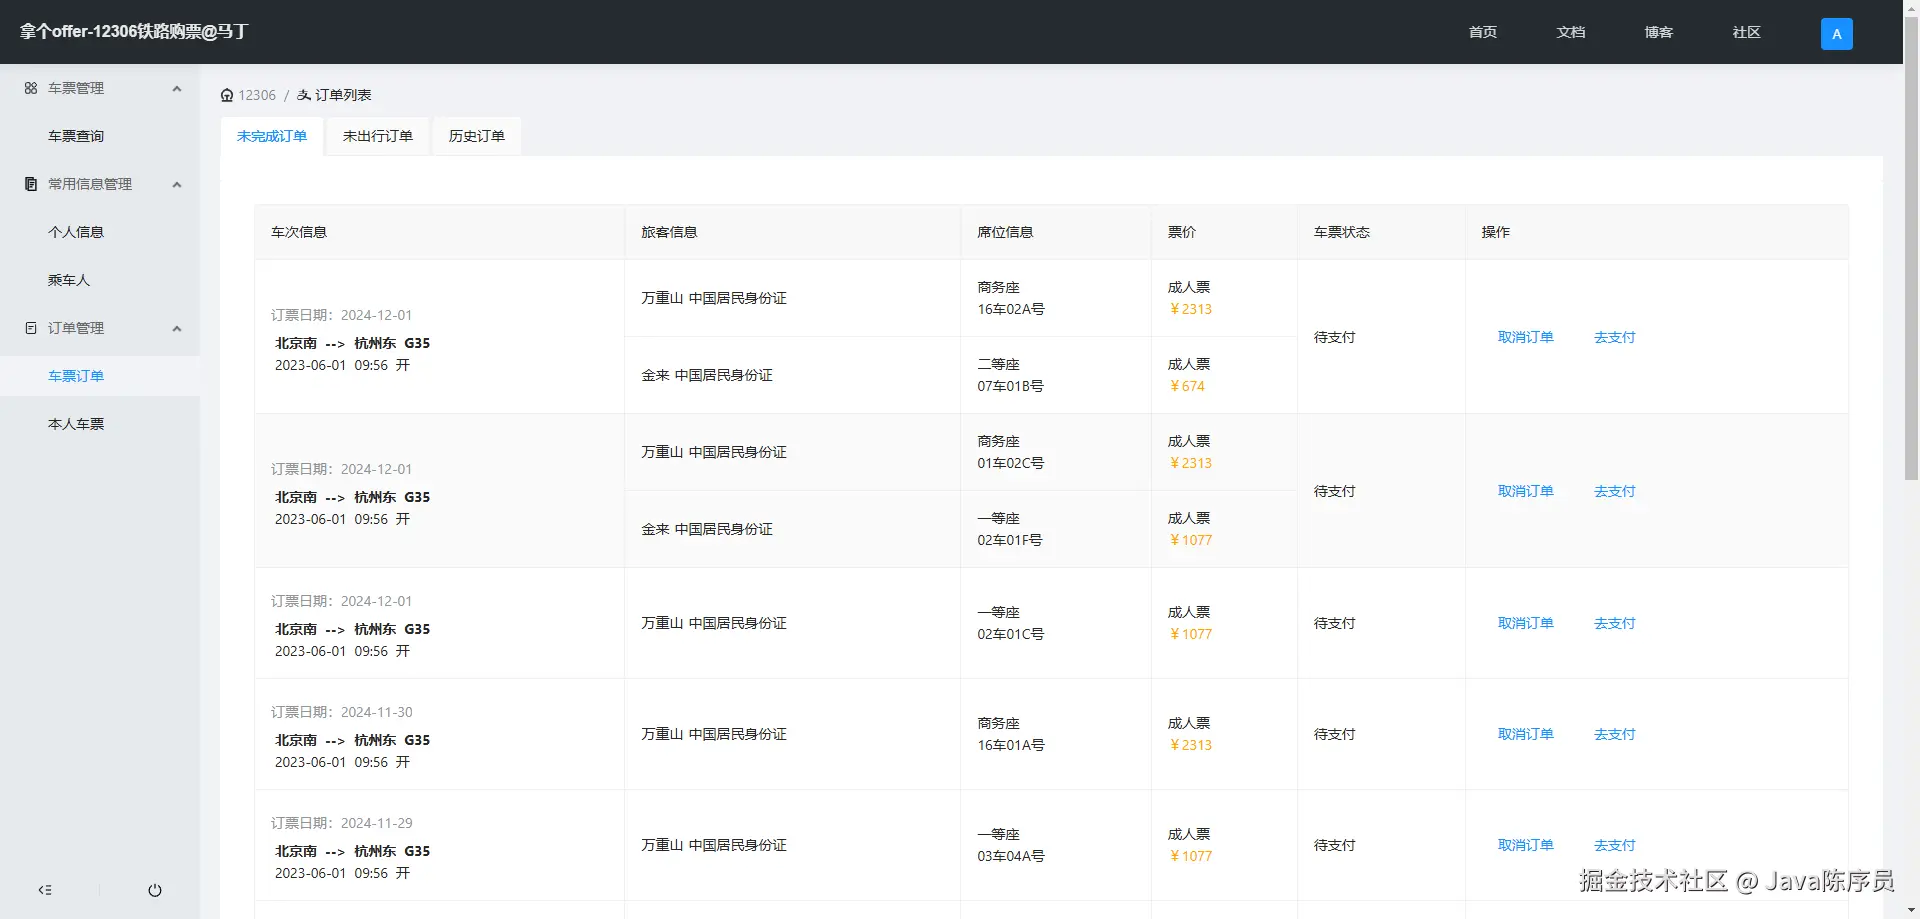Click the sidebar collapse icon at bottom
This screenshot has width=1920, height=919.
[x=45, y=890]
